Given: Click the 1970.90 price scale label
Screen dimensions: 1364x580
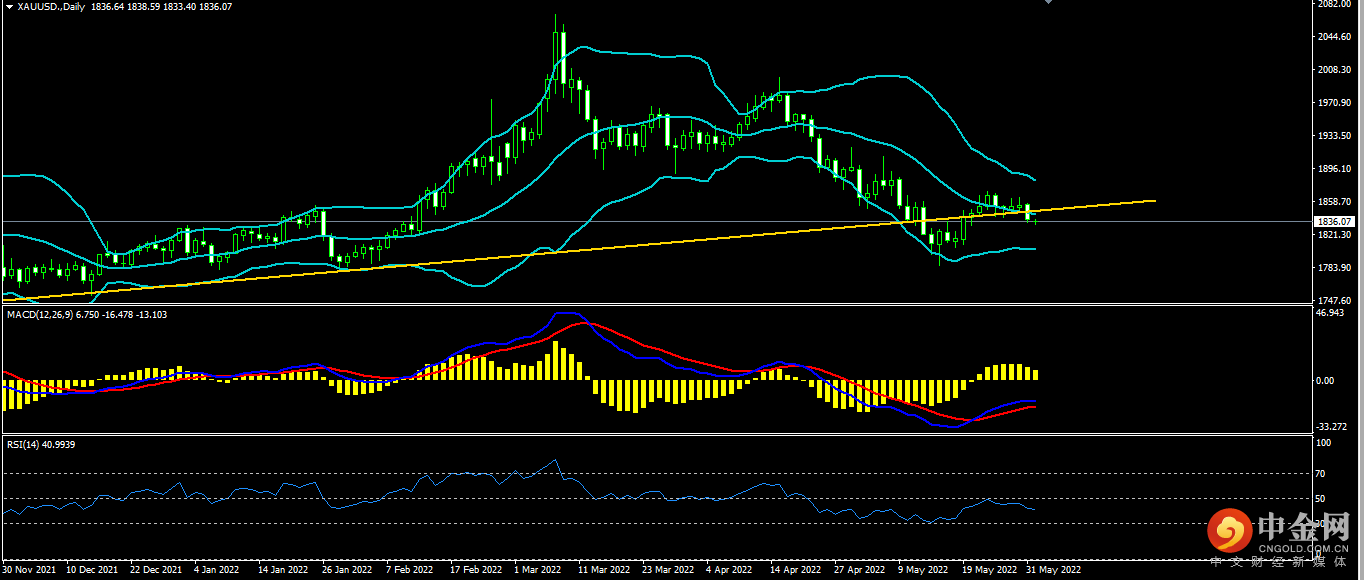Looking at the screenshot, I should tap(1335, 103).
